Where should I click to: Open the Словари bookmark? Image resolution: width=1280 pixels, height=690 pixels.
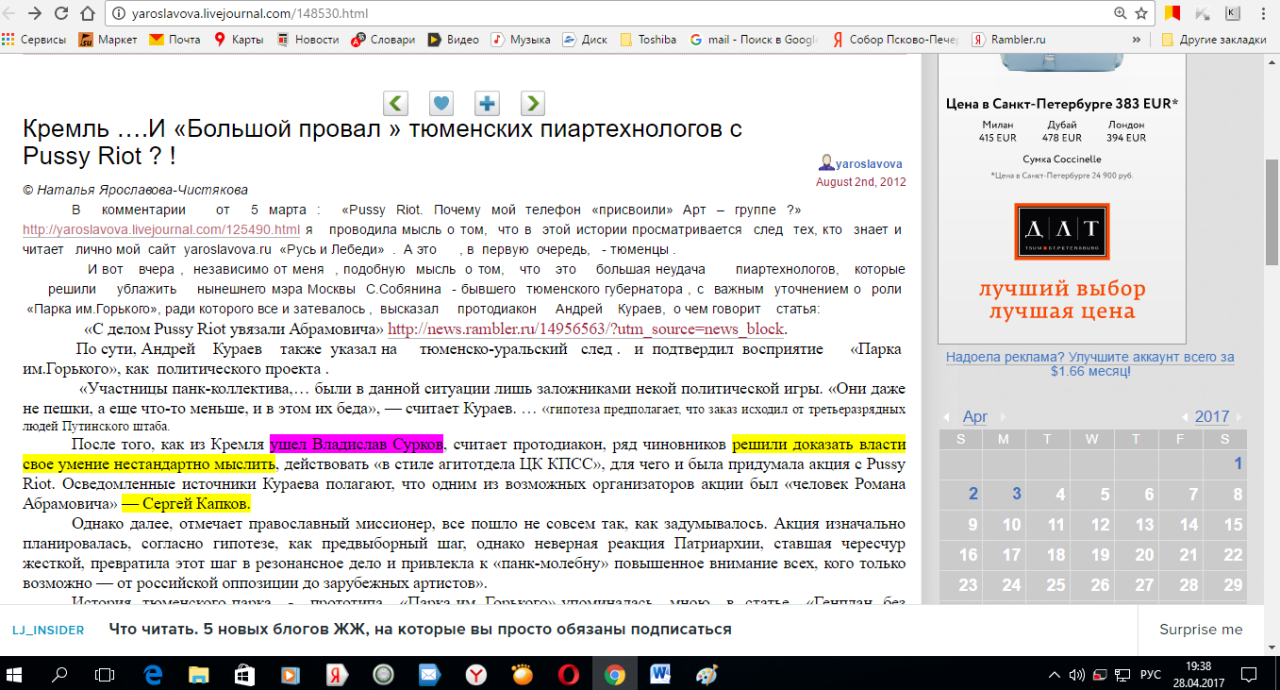pyautogui.click(x=383, y=40)
